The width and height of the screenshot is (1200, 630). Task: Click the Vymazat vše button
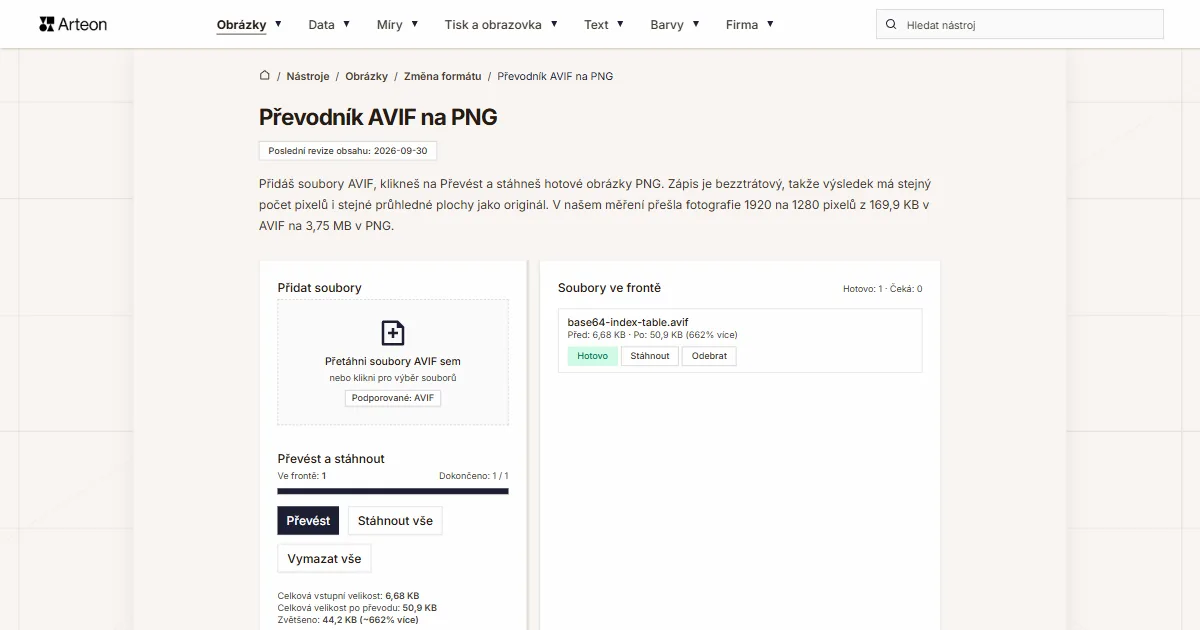[324, 558]
